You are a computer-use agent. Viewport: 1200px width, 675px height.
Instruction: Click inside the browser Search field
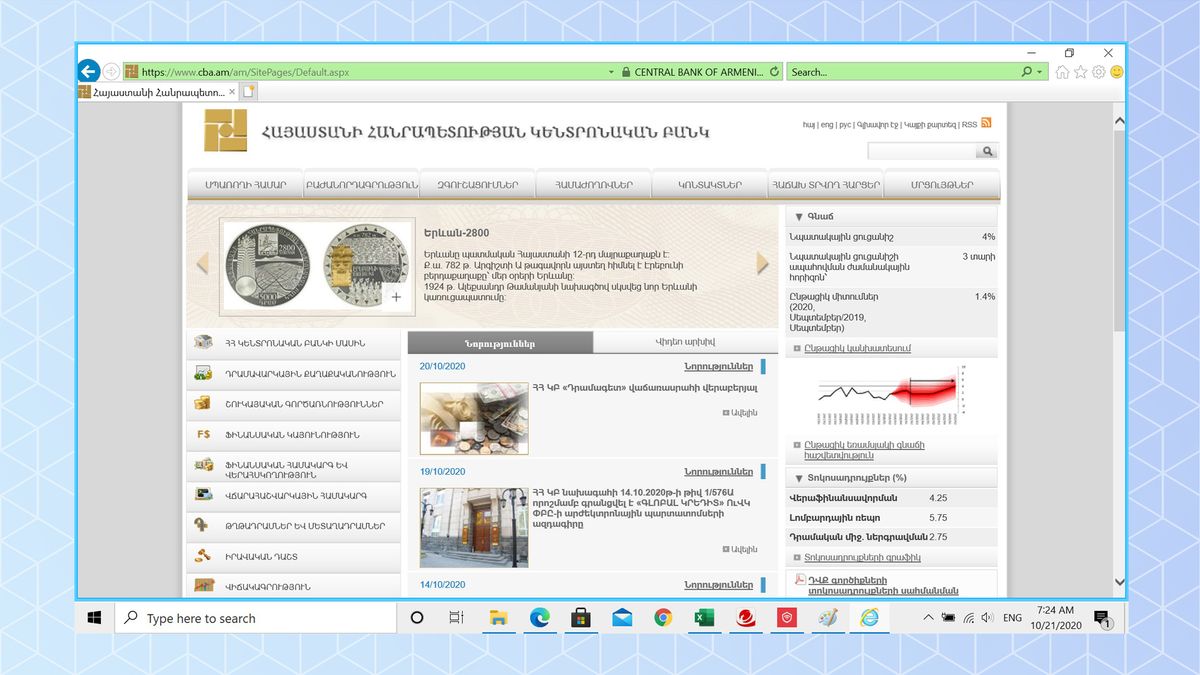click(x=900, y=72)
